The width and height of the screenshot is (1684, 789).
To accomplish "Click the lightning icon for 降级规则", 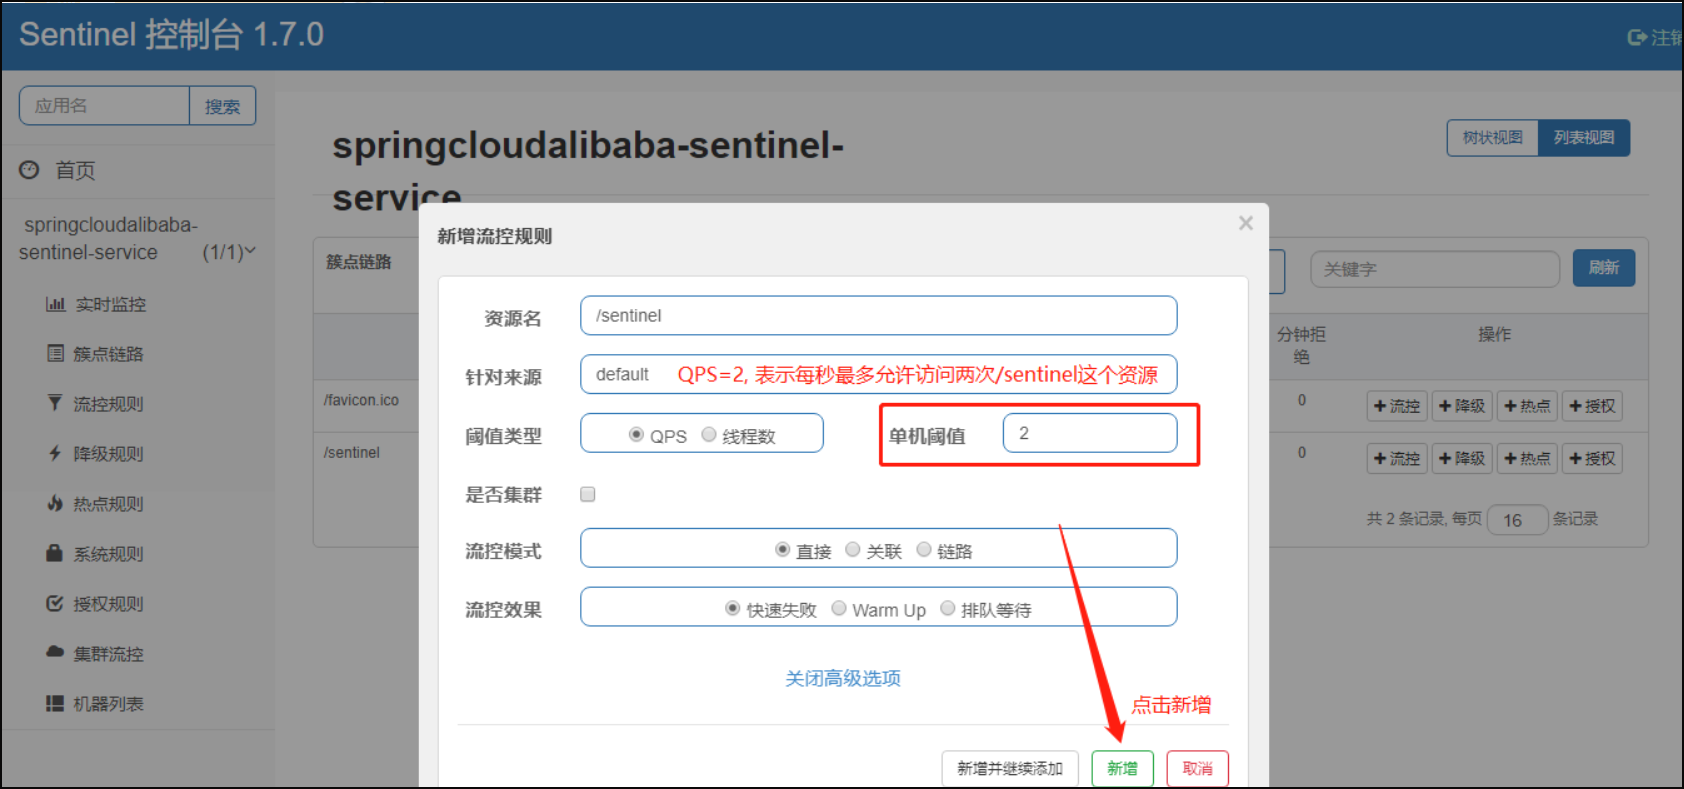I will point(55,453).
